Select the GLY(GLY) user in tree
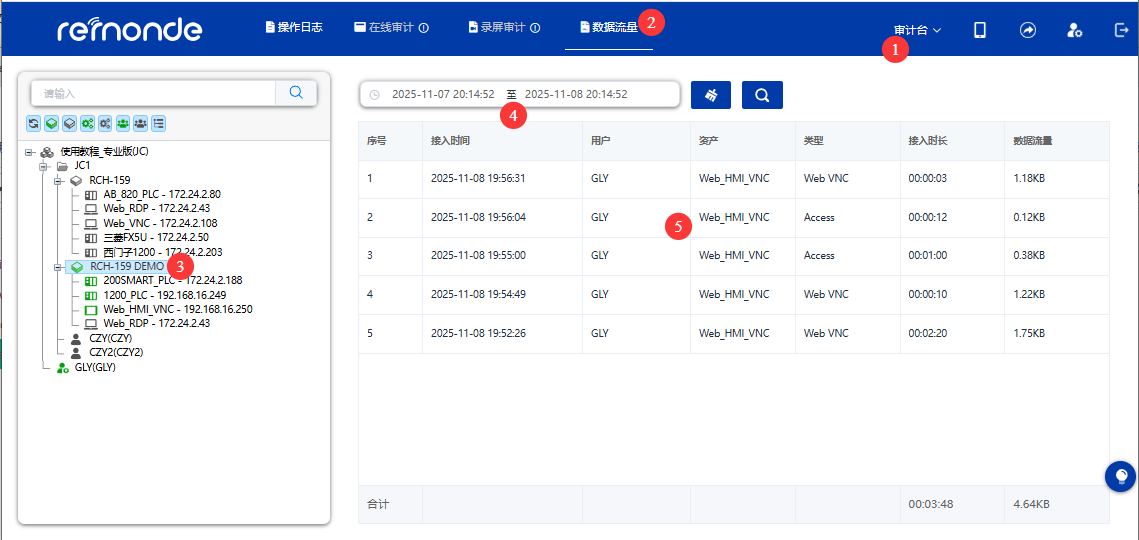Screen dimensions: 1139x540 coord(95,368)
